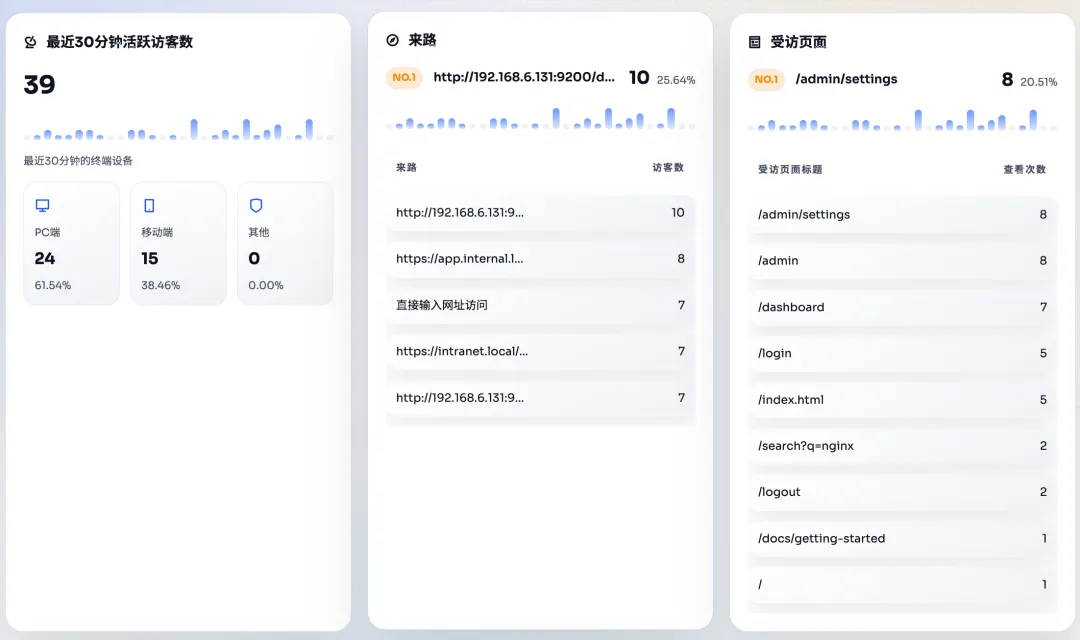
Task: Click the PC端 monitor icon
Action: [42, 205]
